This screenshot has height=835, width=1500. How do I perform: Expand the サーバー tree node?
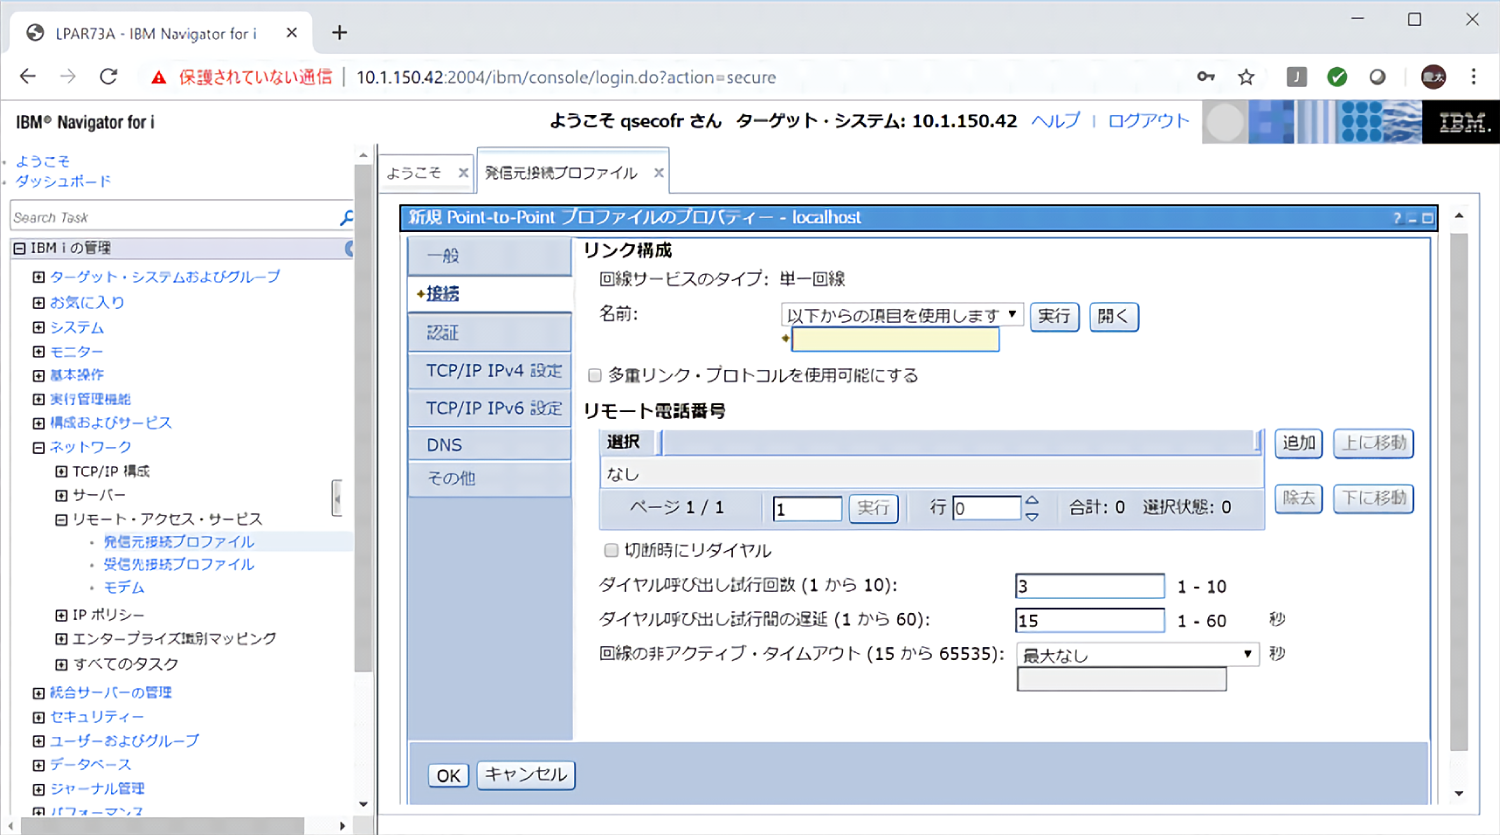61,496
